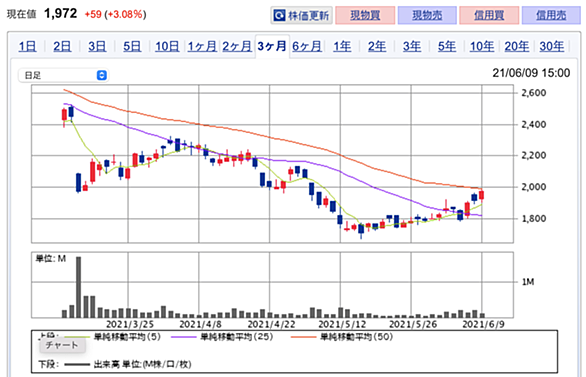Click the timestamp 21/06/09 15:00
The image size is (586, 377).
tap(531, 73)
